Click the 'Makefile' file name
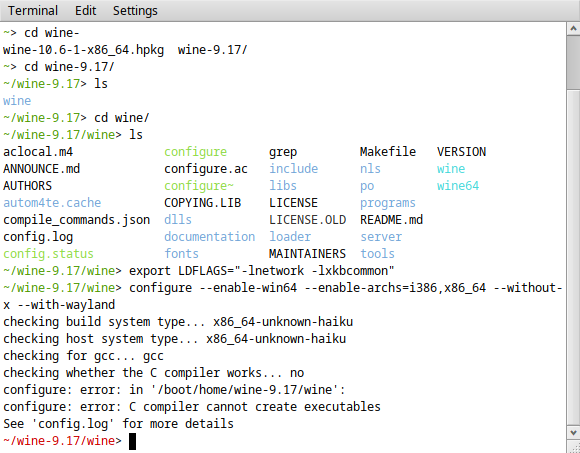This screenshot has height=453, width=580. (x=388, y=152)
